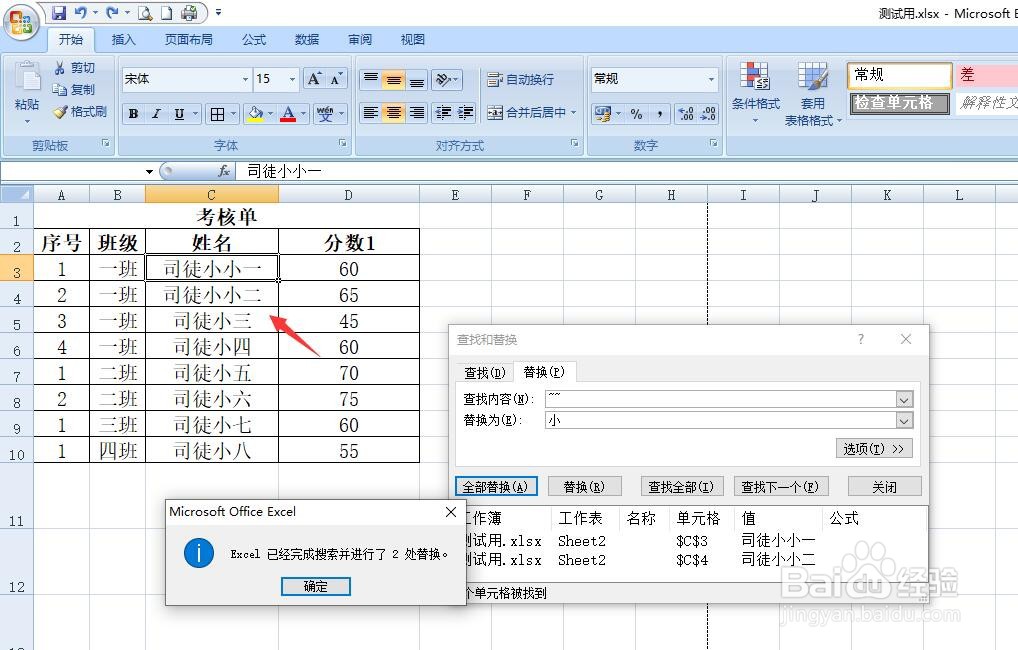The image size is (1018, 650).
Task: Align cell text to top
Action: point(371,79)
